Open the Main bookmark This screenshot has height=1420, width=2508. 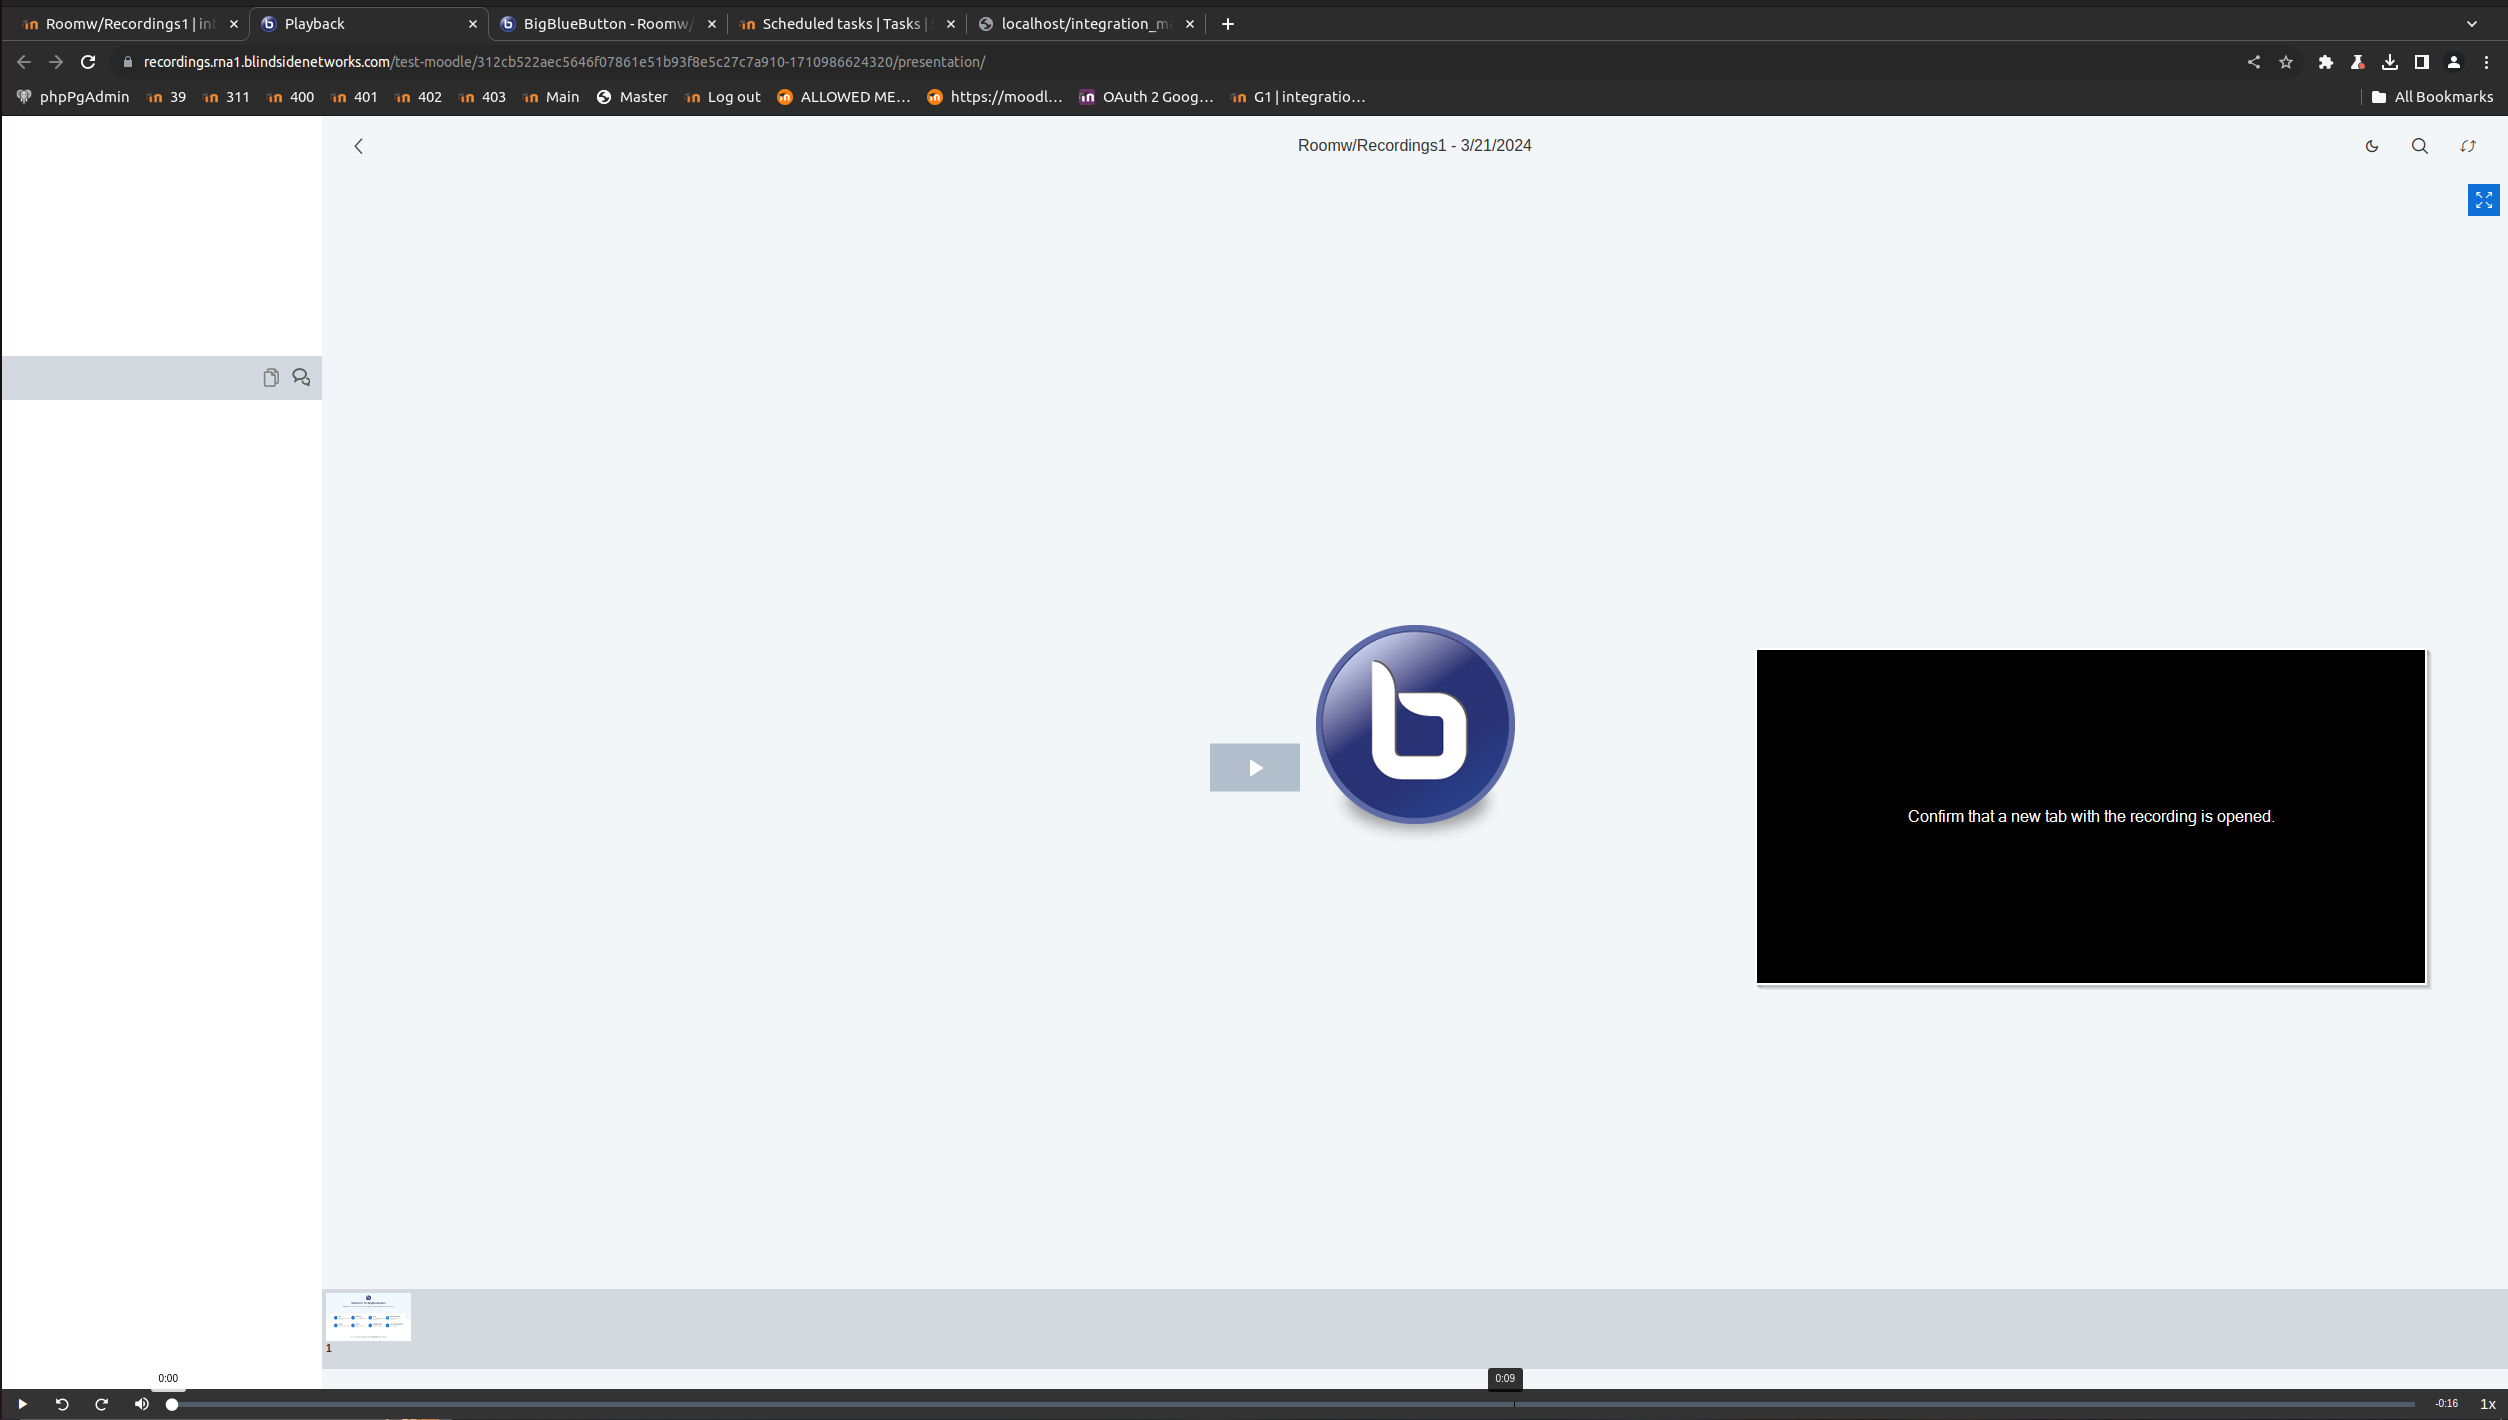tap(552, 97)
